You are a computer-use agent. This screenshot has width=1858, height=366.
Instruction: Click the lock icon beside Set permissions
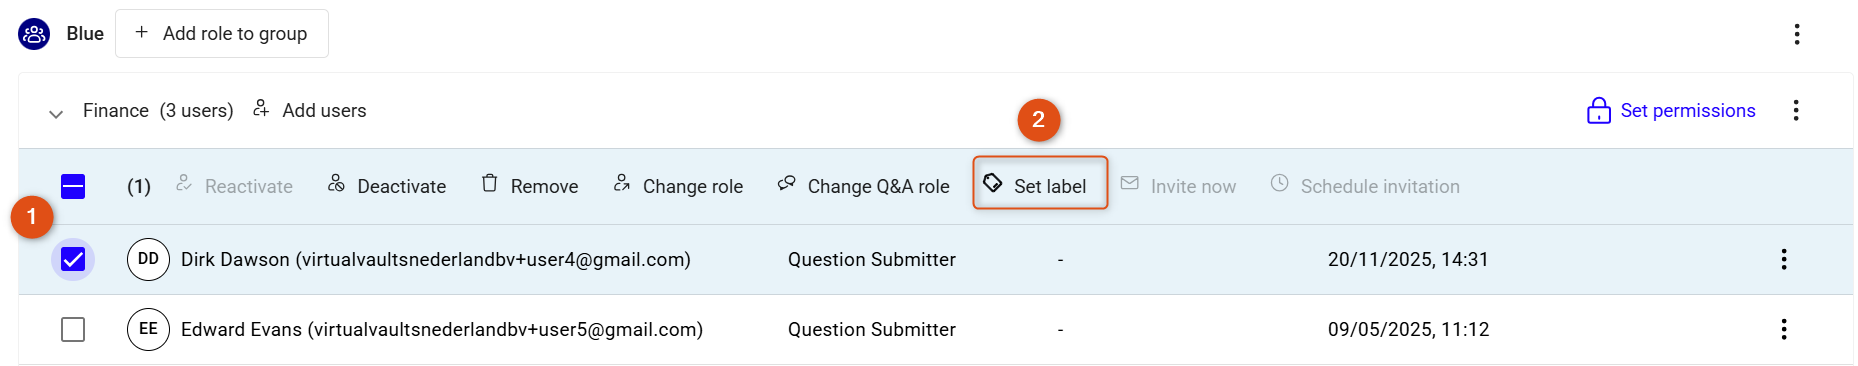1598,110
